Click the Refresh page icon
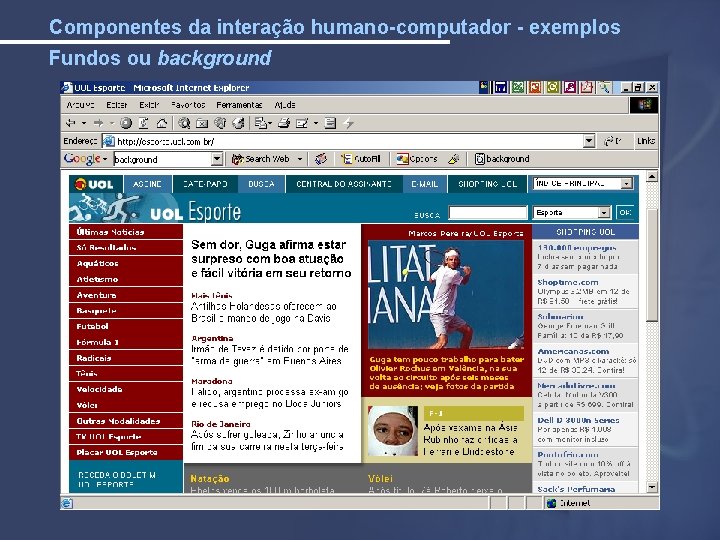Image resolution: width=720 pixels, height=540 pixels. pos(144,123)
